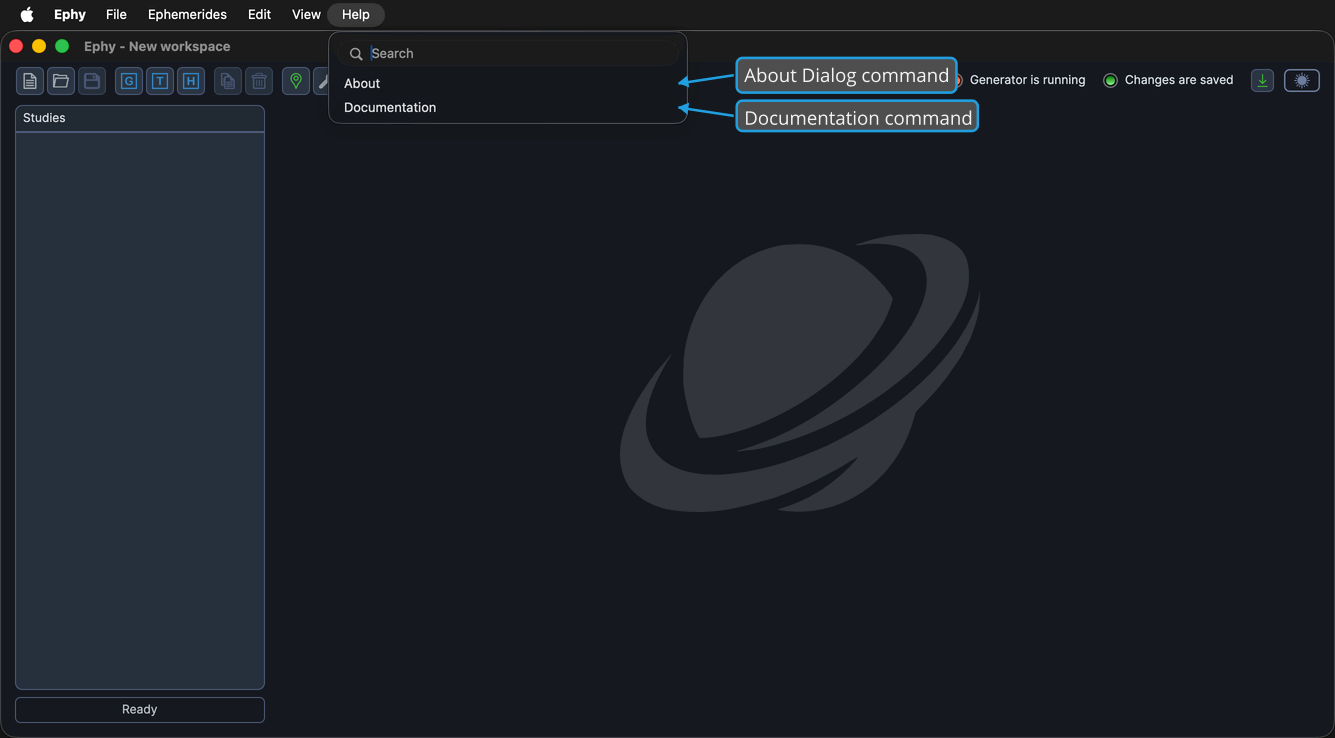Image resolution: width=1335 pixels, height=738 pixels.
Task: Create a new workspace with the document icon
Action: pyautogui.click(x=30, y=81)
